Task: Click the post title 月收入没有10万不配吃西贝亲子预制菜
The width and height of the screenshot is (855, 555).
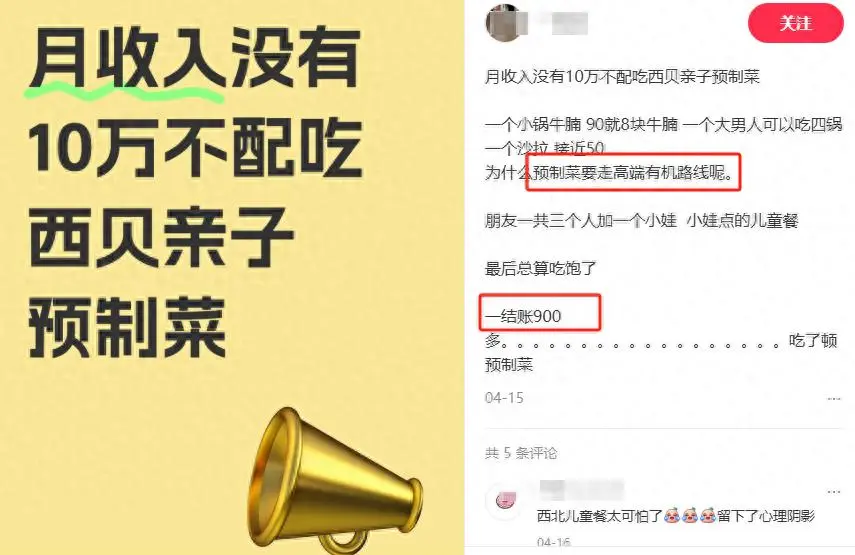Action: tap(622, 77)
